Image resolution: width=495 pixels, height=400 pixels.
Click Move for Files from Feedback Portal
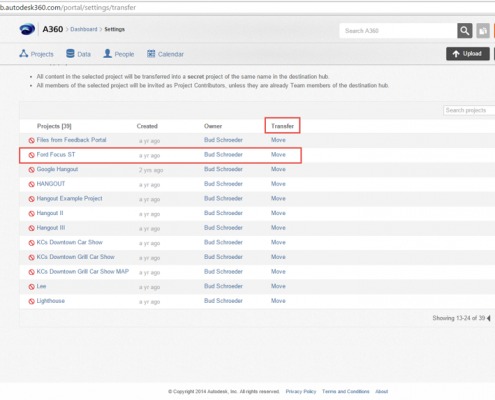coord(278,140)
